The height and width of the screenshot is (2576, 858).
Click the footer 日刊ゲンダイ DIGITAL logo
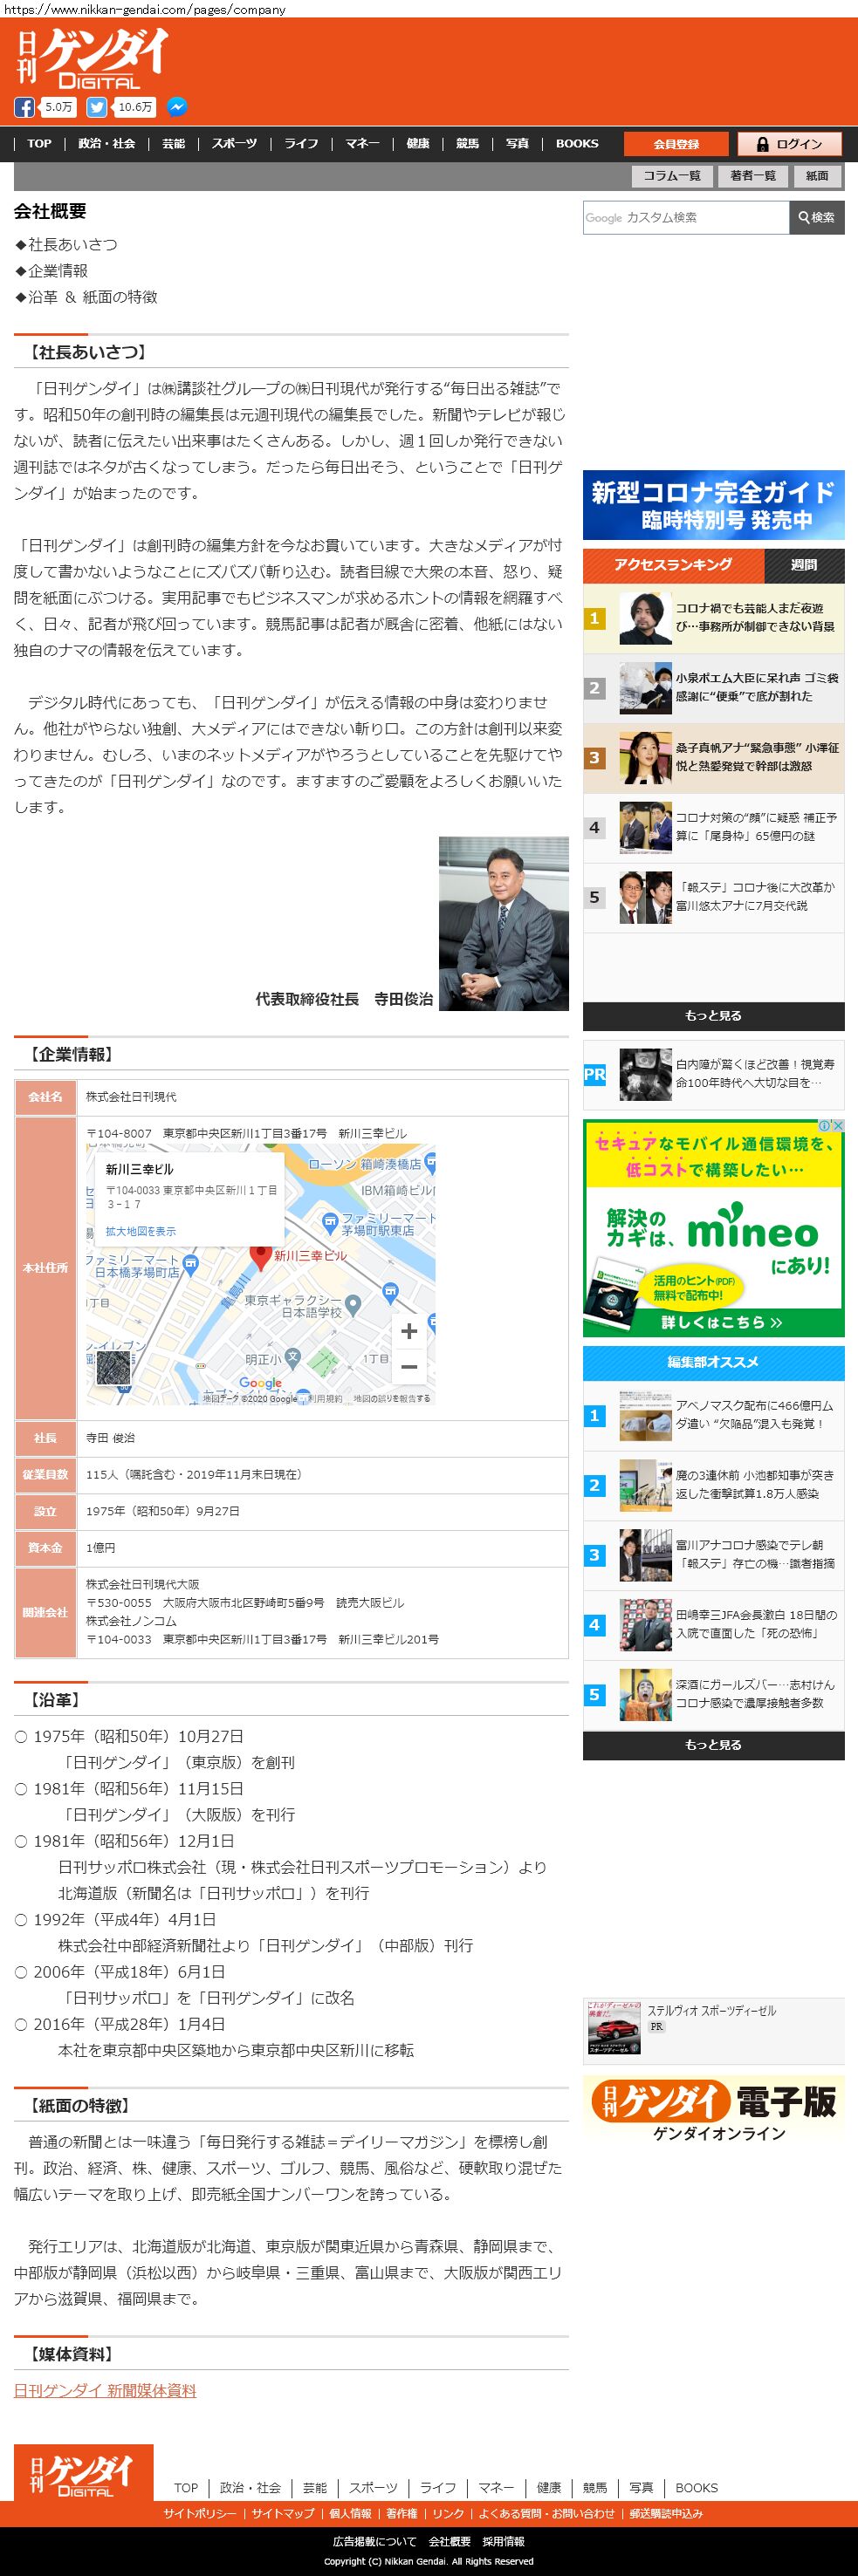click(x=84, y=2472)
